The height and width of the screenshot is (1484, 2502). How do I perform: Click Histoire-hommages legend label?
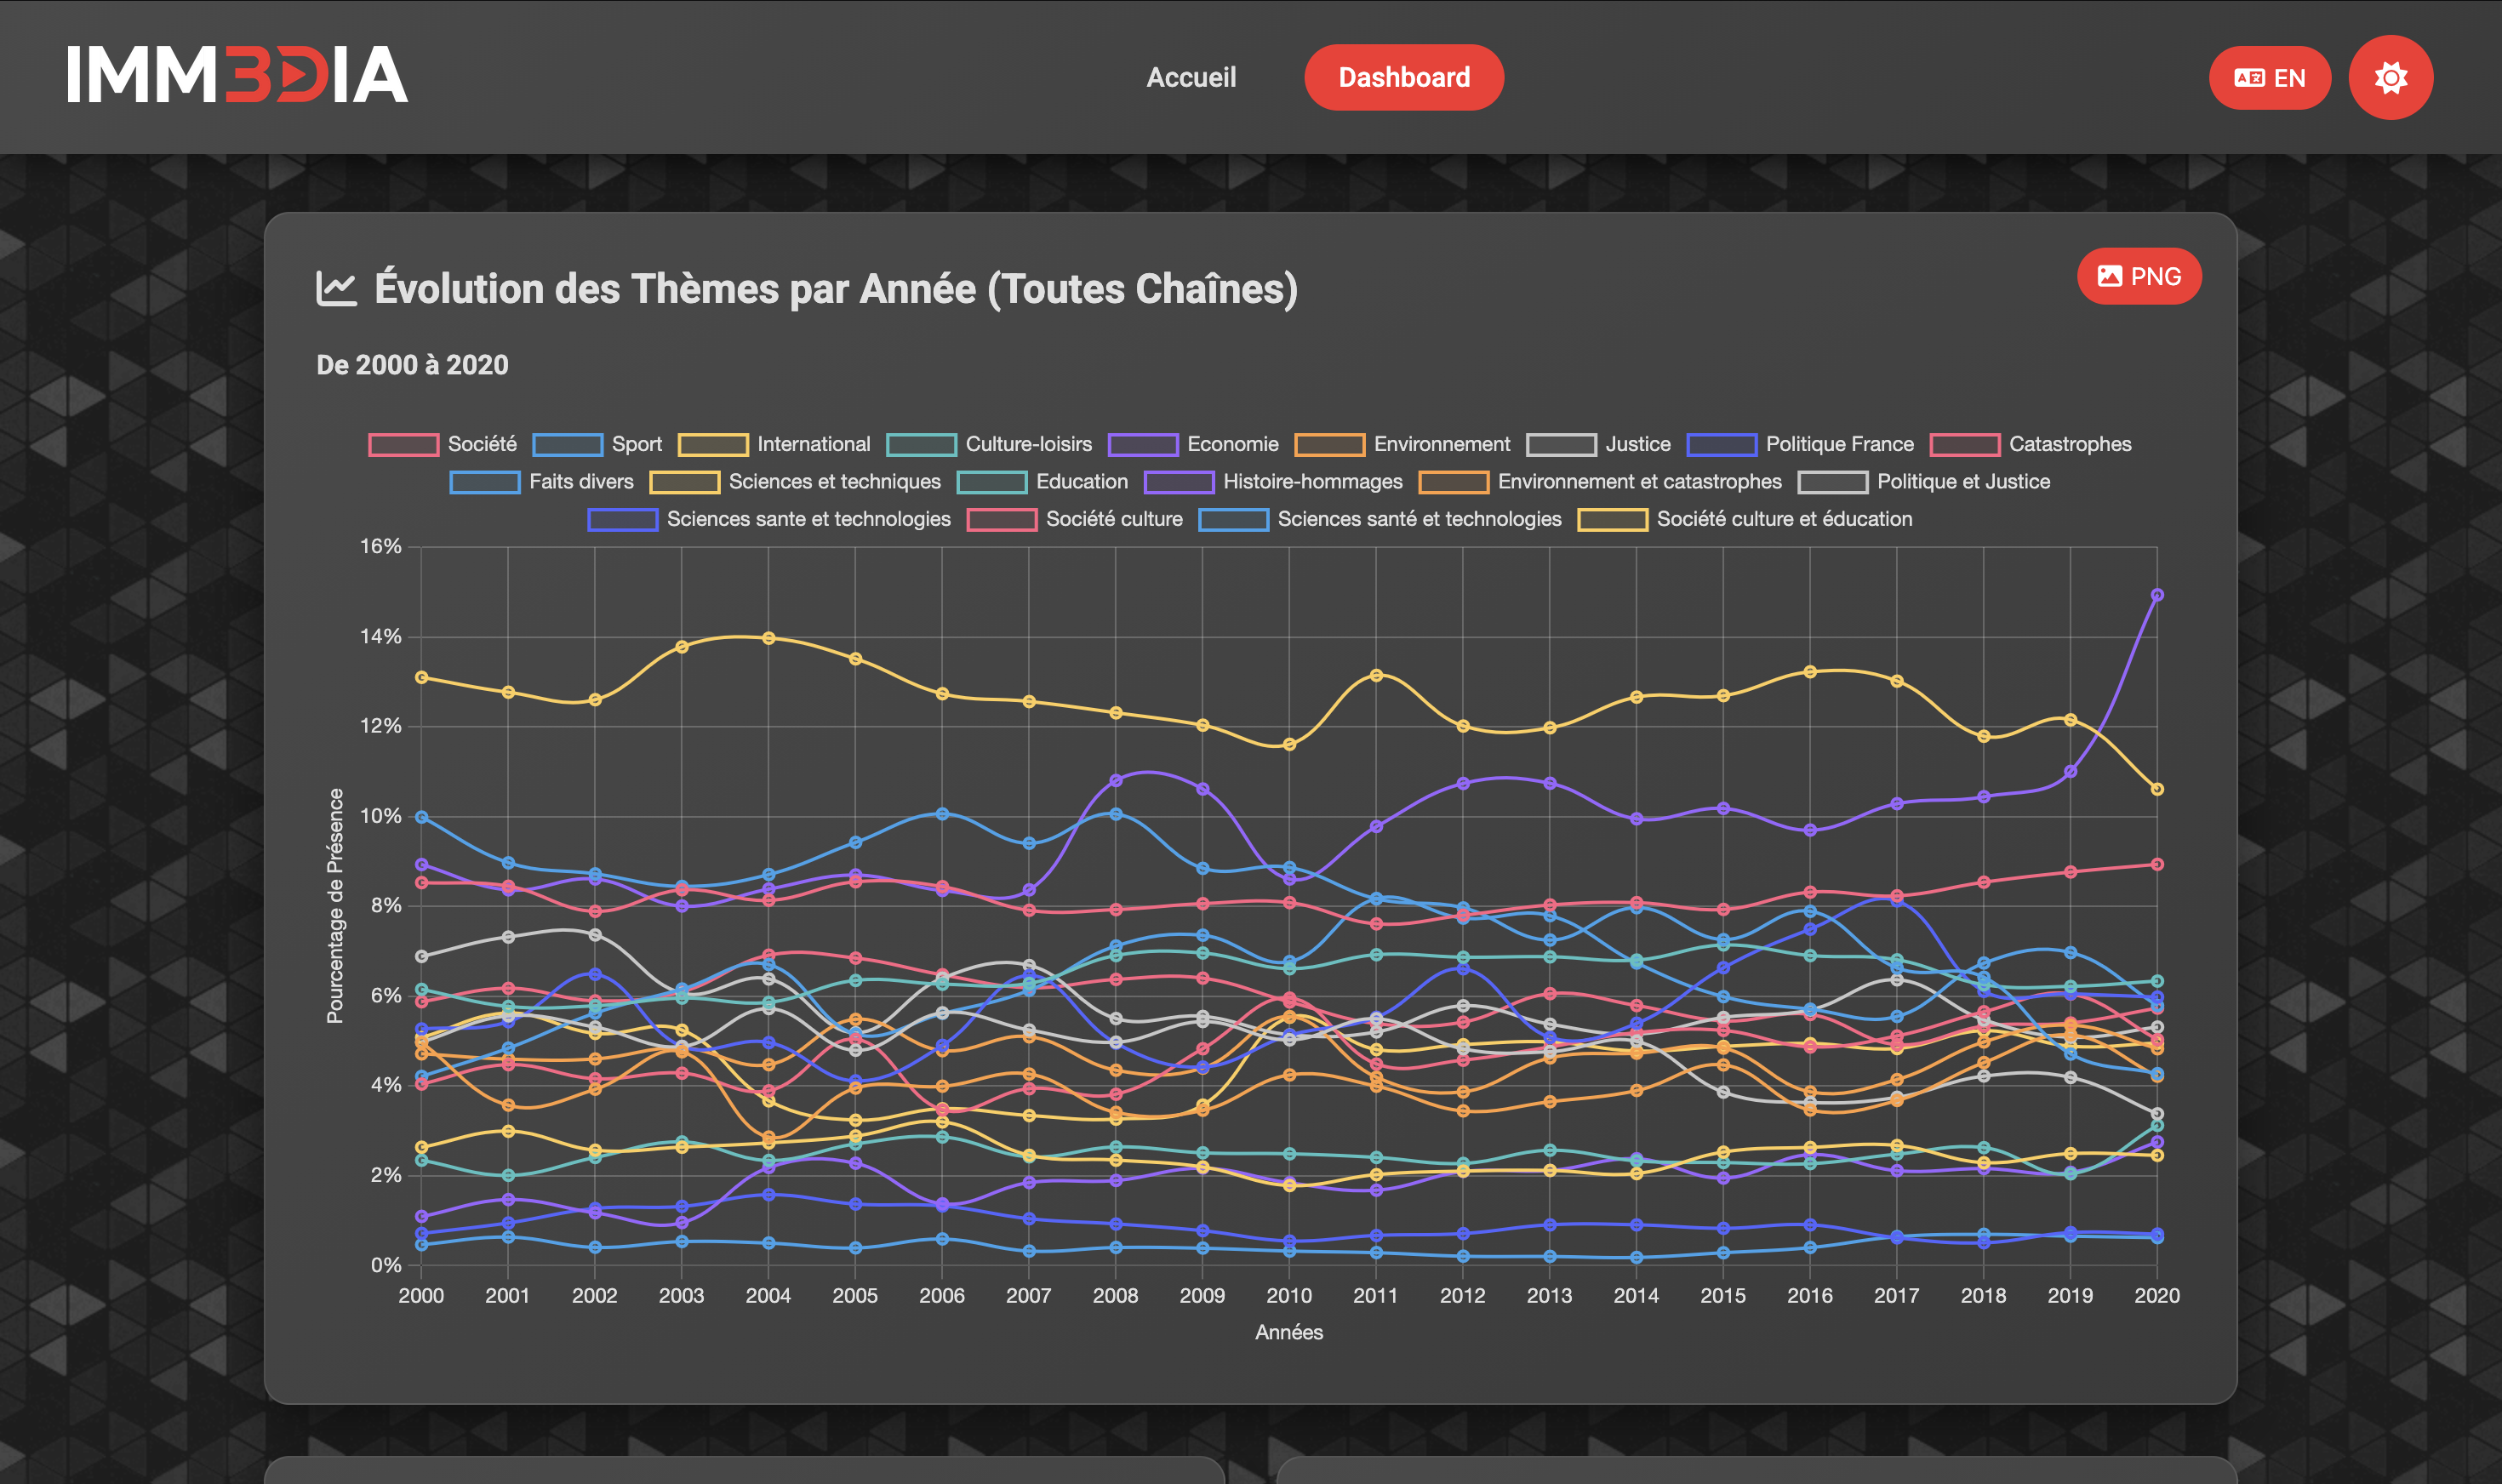pos(1312,482)
